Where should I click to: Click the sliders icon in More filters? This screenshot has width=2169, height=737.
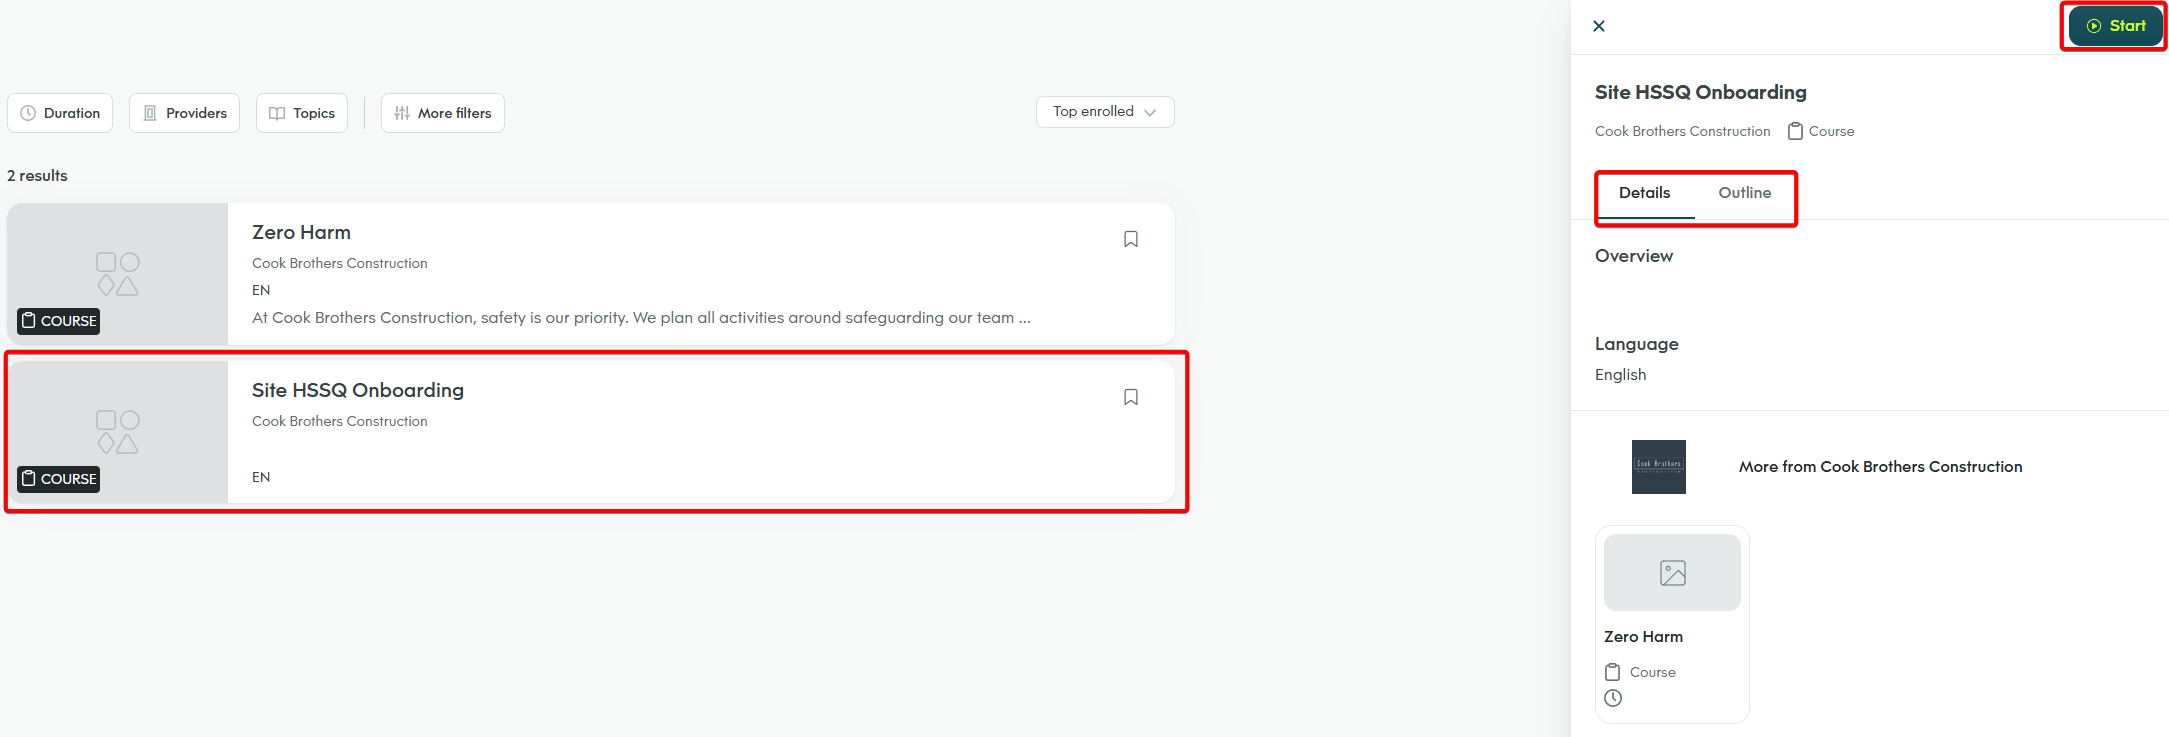click(x=402, y=113)
